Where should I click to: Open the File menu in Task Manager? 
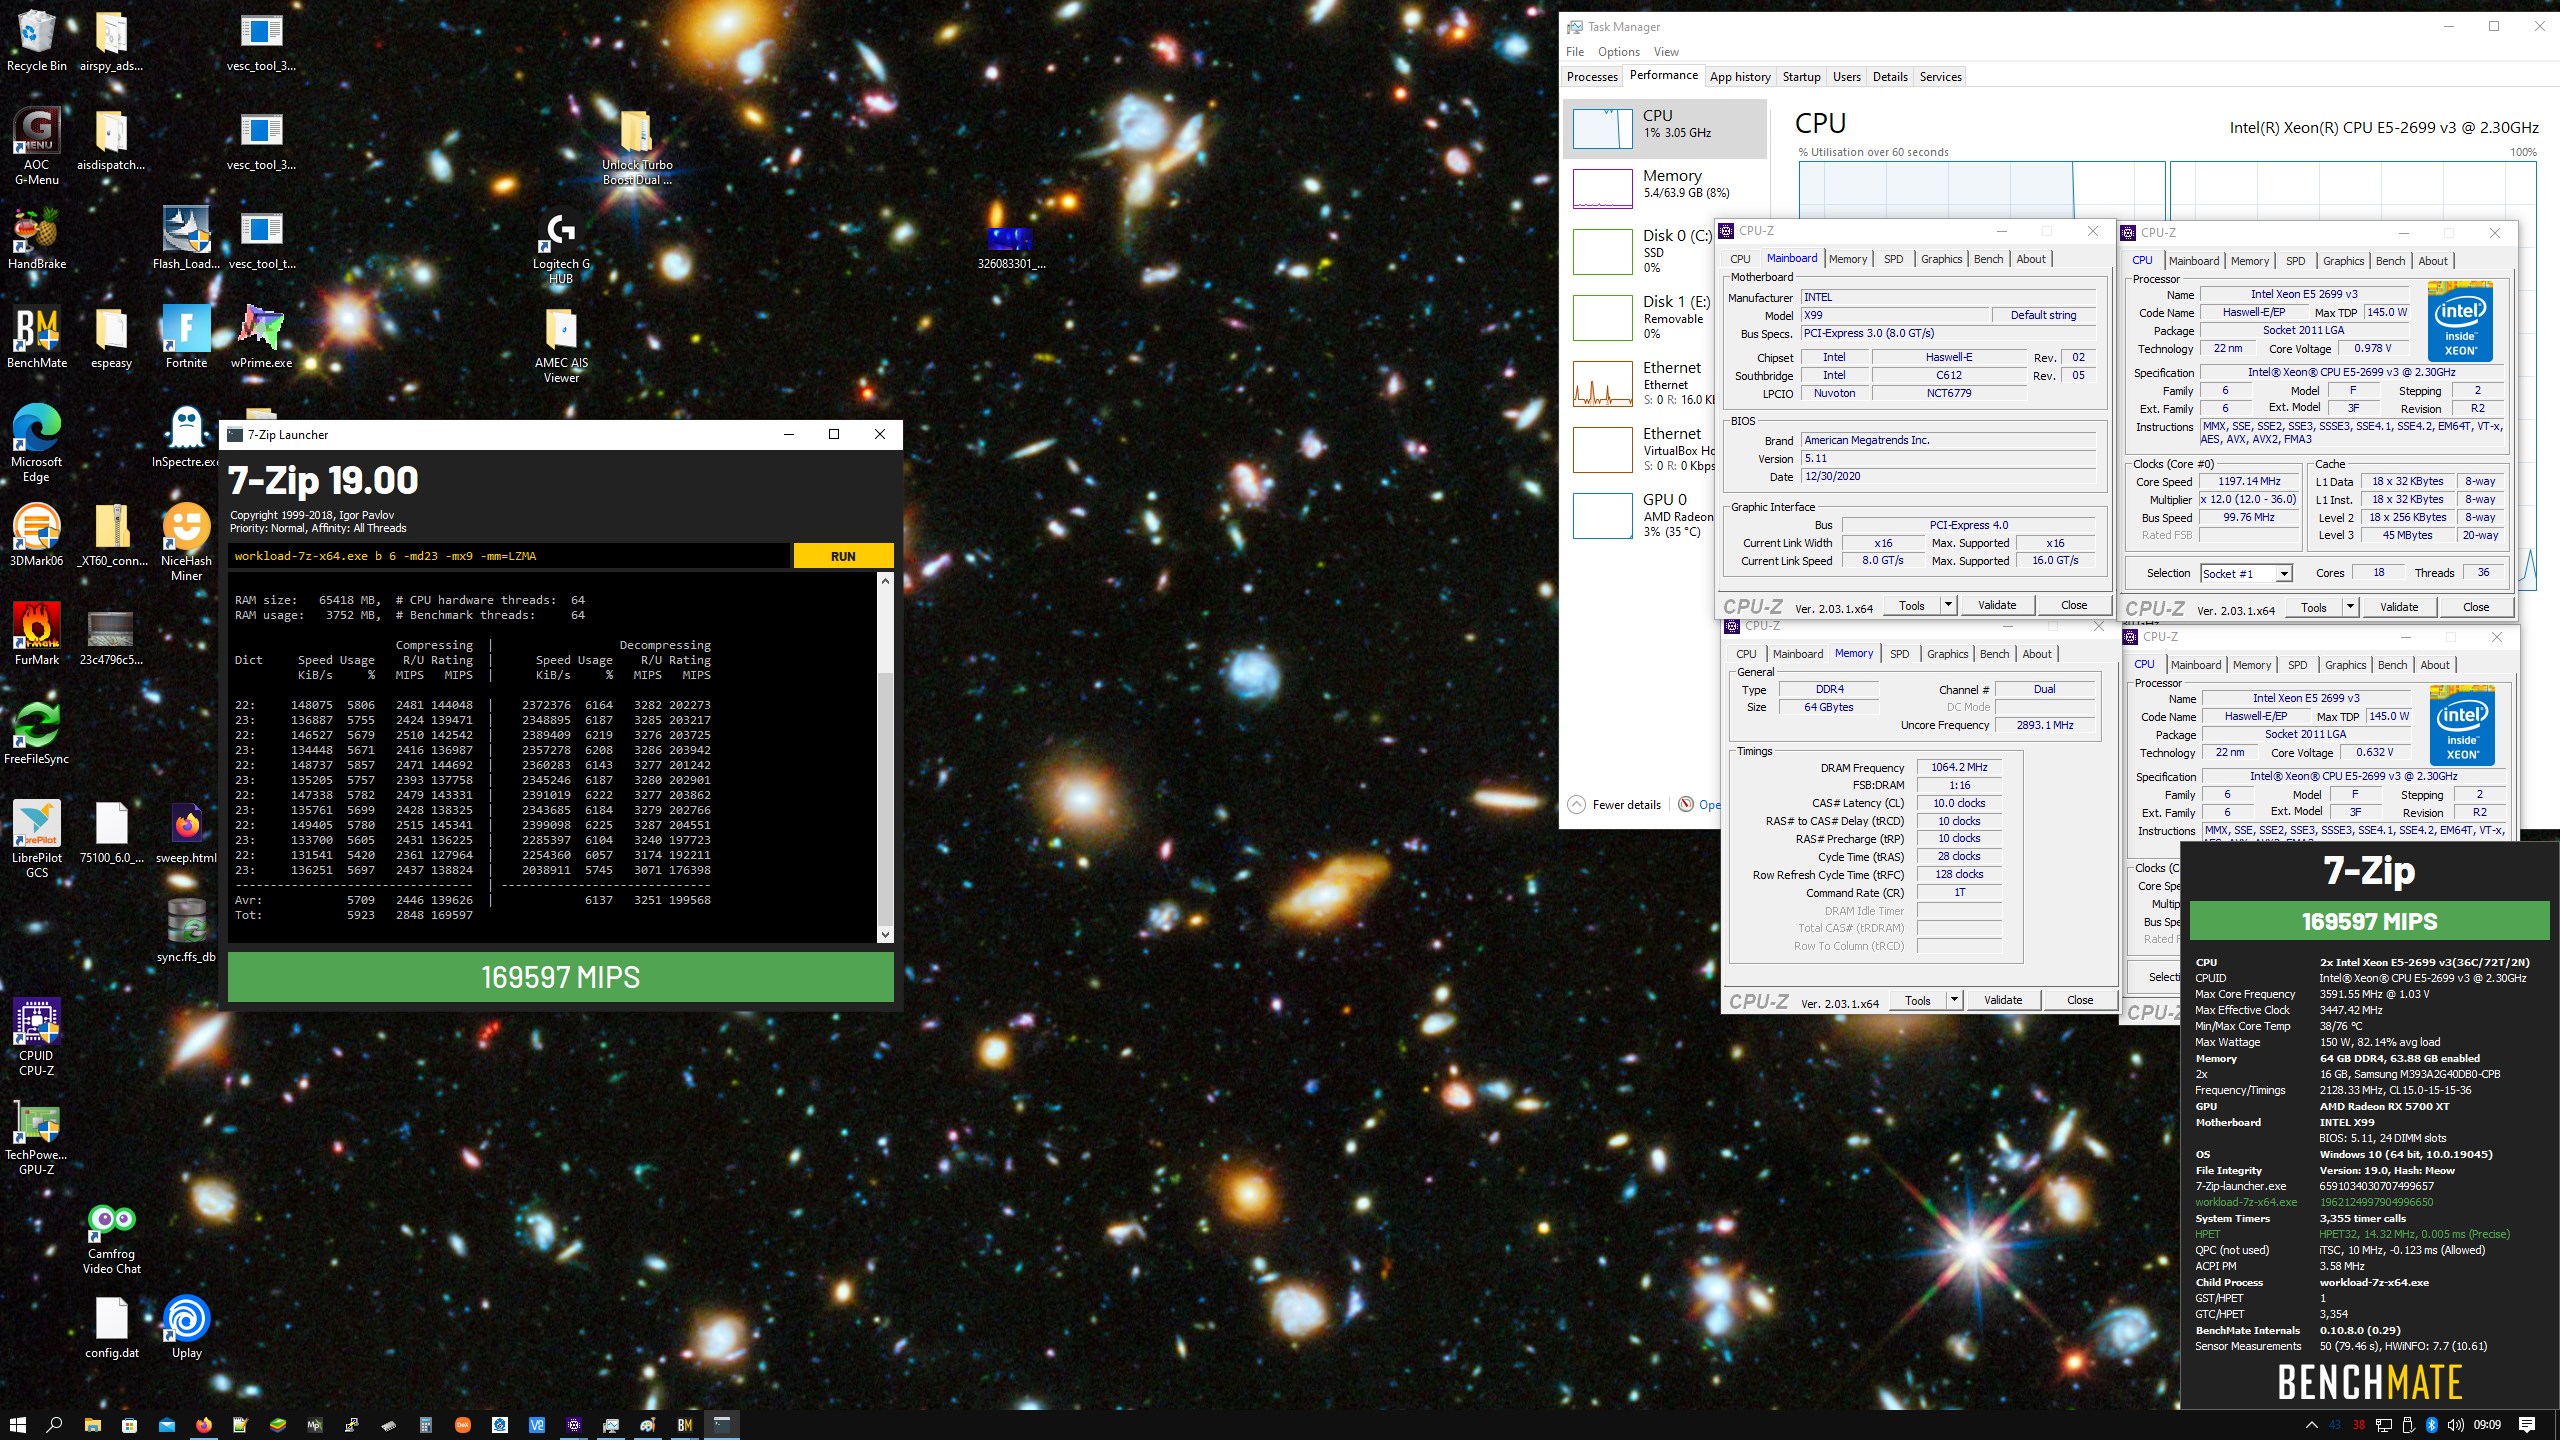(x=1575, y=52)
